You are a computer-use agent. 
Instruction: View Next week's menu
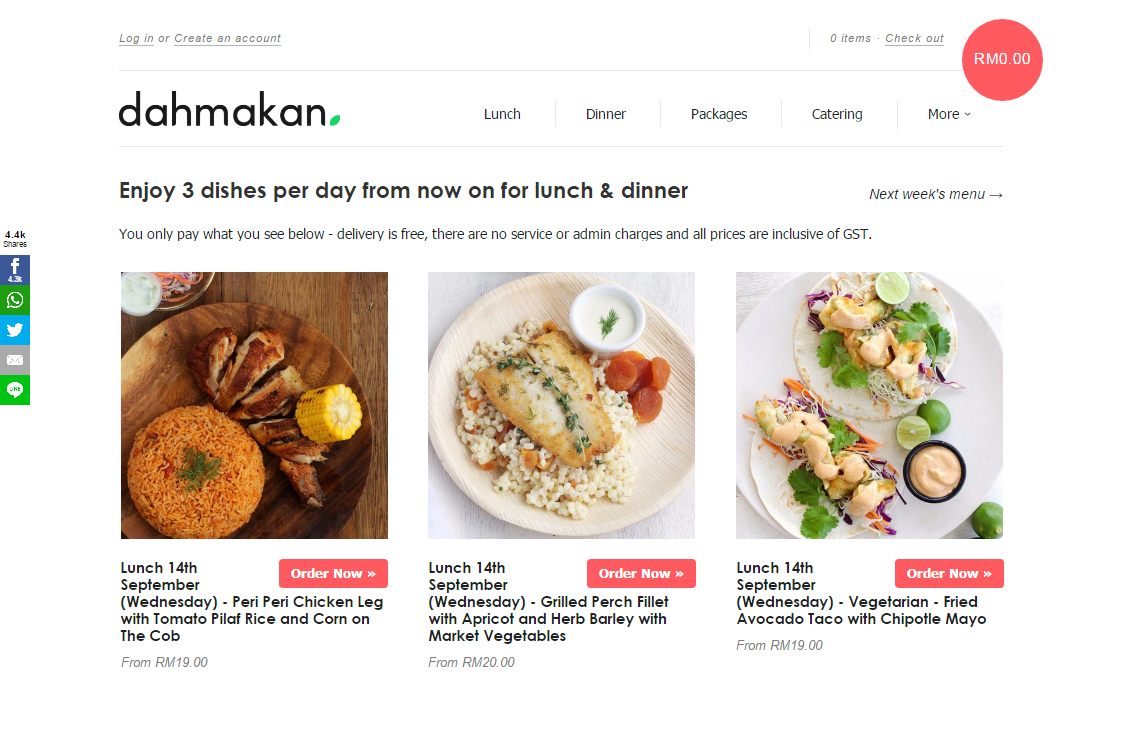coord(936,194)
